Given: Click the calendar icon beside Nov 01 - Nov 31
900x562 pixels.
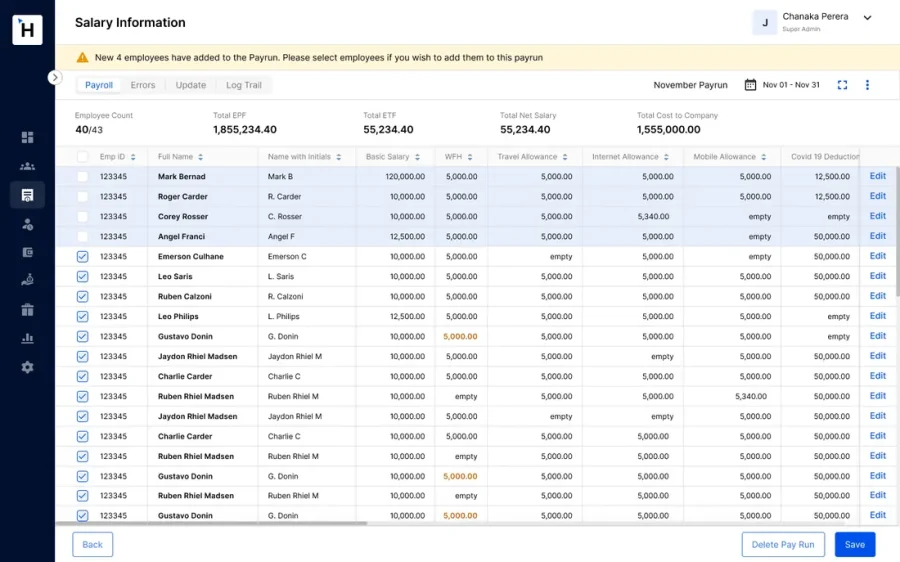Looking at the screenshot, I should tap(750, 85).
